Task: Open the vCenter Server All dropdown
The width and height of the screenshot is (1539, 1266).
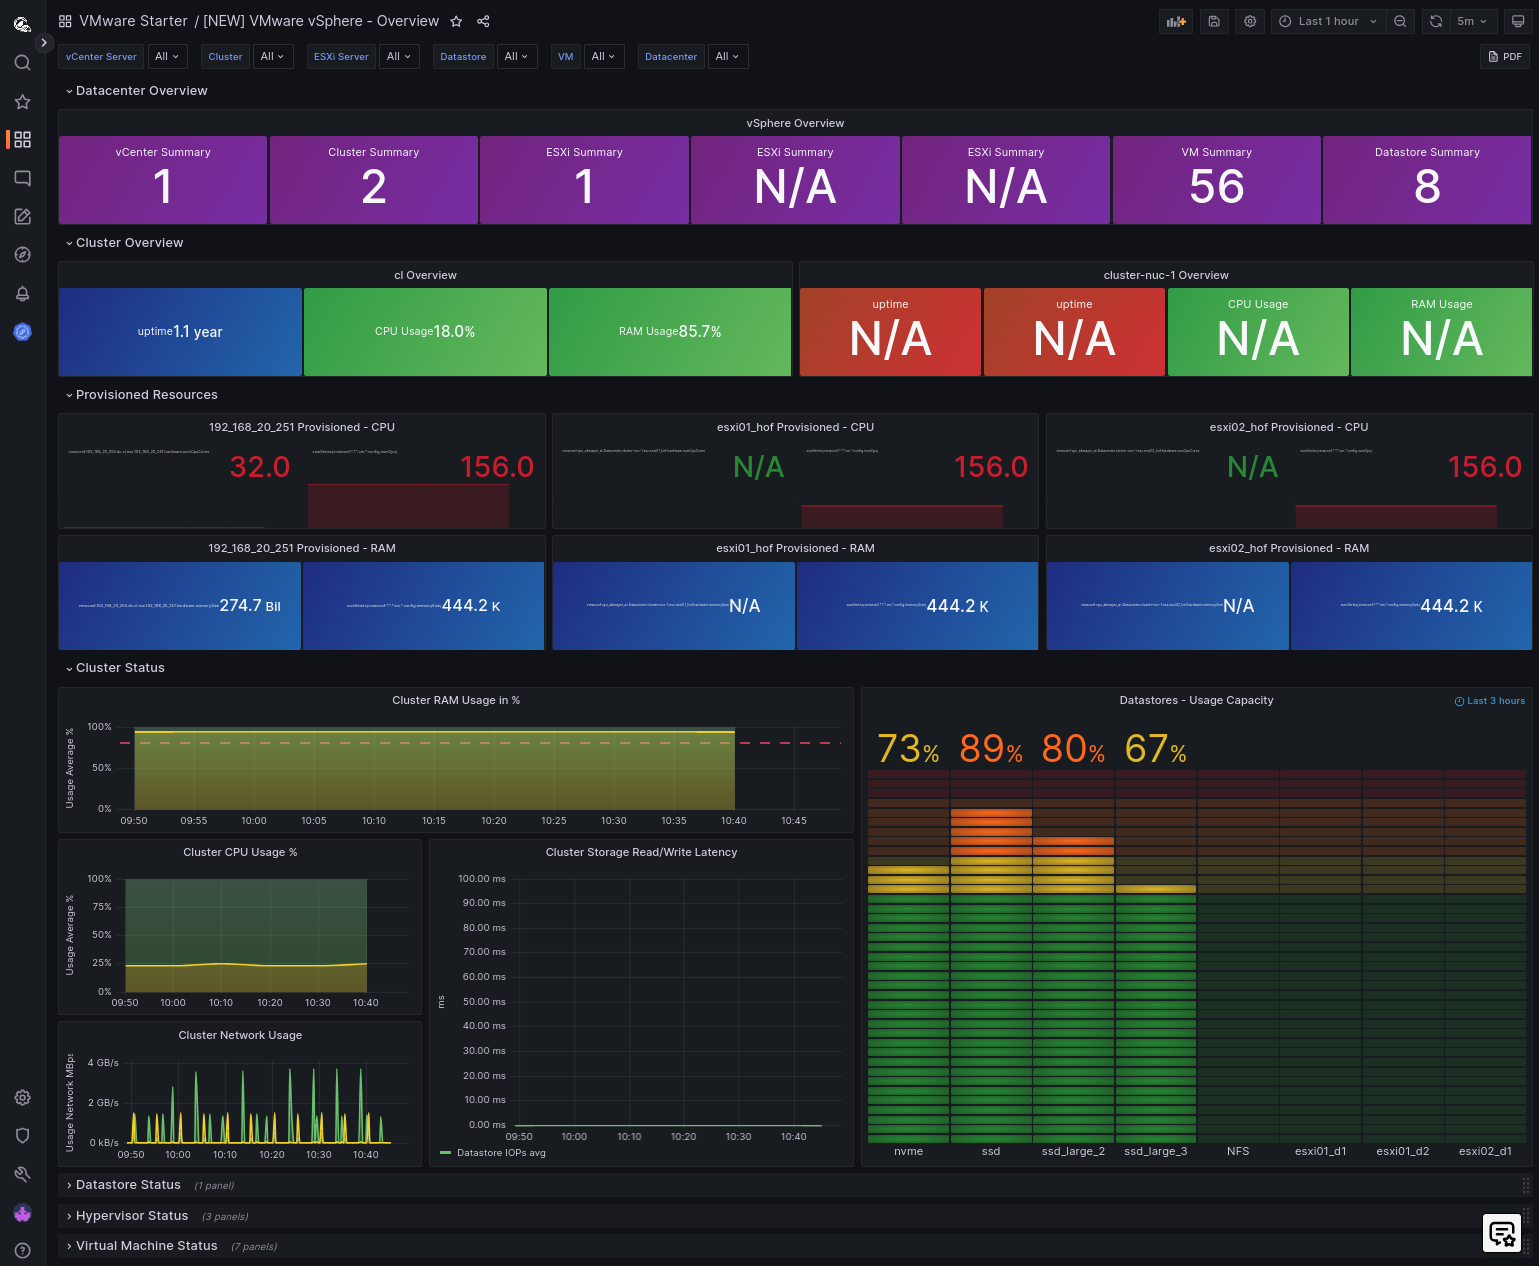Action: point(167,57)
